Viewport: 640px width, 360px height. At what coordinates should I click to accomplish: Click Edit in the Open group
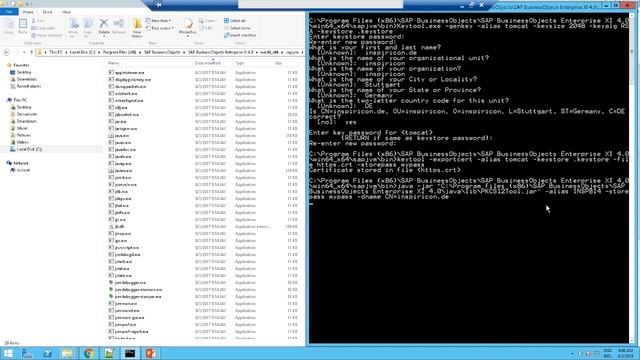tap(206, 28)
